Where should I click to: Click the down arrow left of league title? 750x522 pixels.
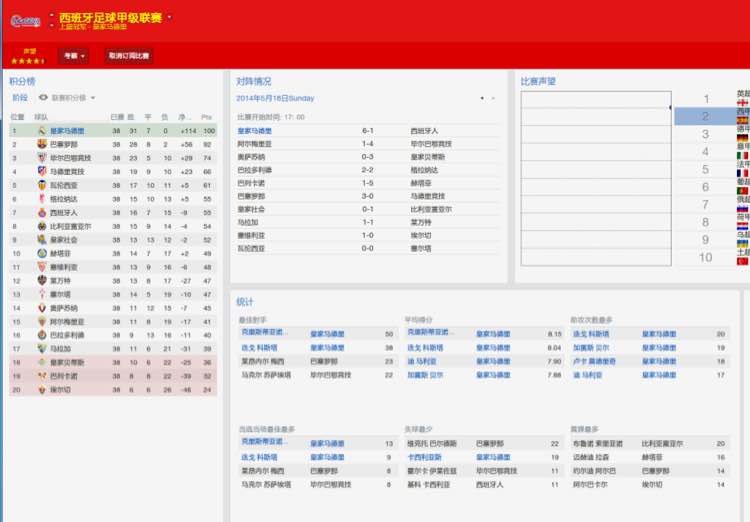[x=52, y=24]
